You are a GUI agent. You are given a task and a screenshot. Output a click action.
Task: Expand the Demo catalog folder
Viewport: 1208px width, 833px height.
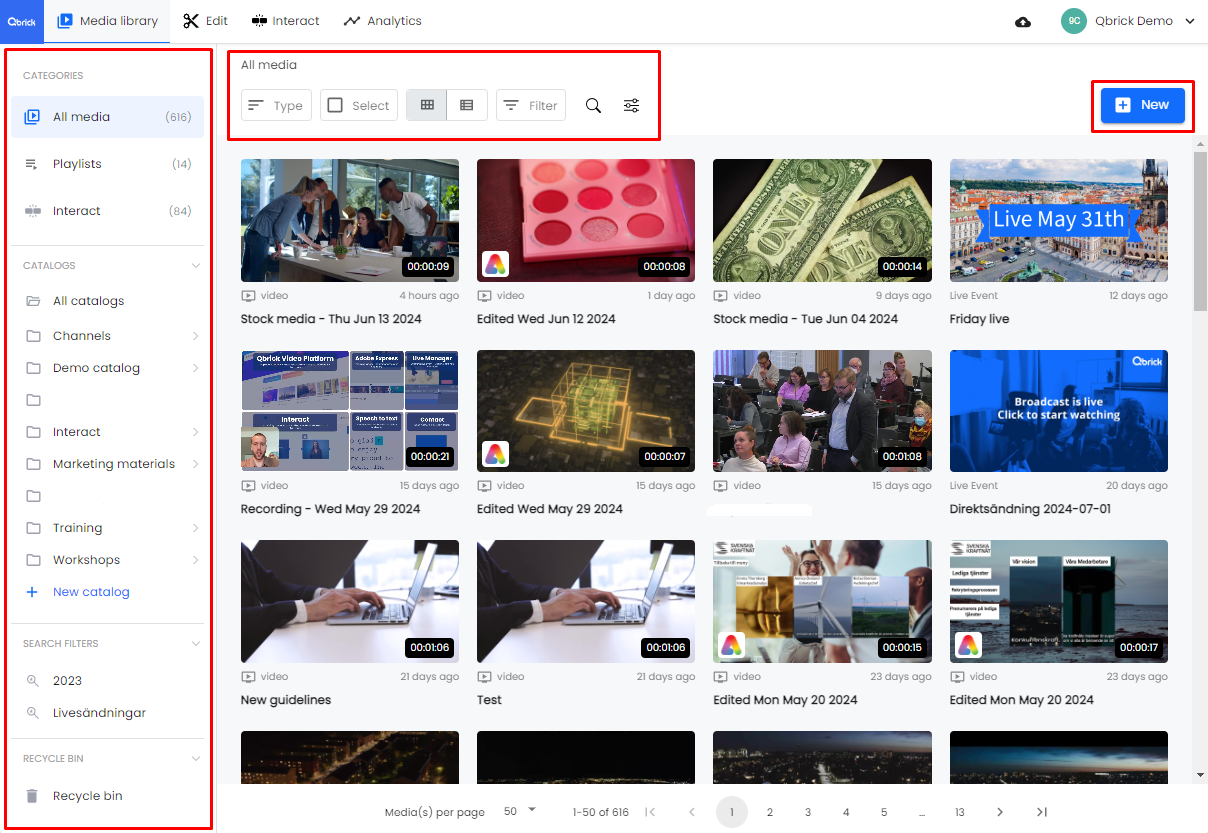pos(196,368)
